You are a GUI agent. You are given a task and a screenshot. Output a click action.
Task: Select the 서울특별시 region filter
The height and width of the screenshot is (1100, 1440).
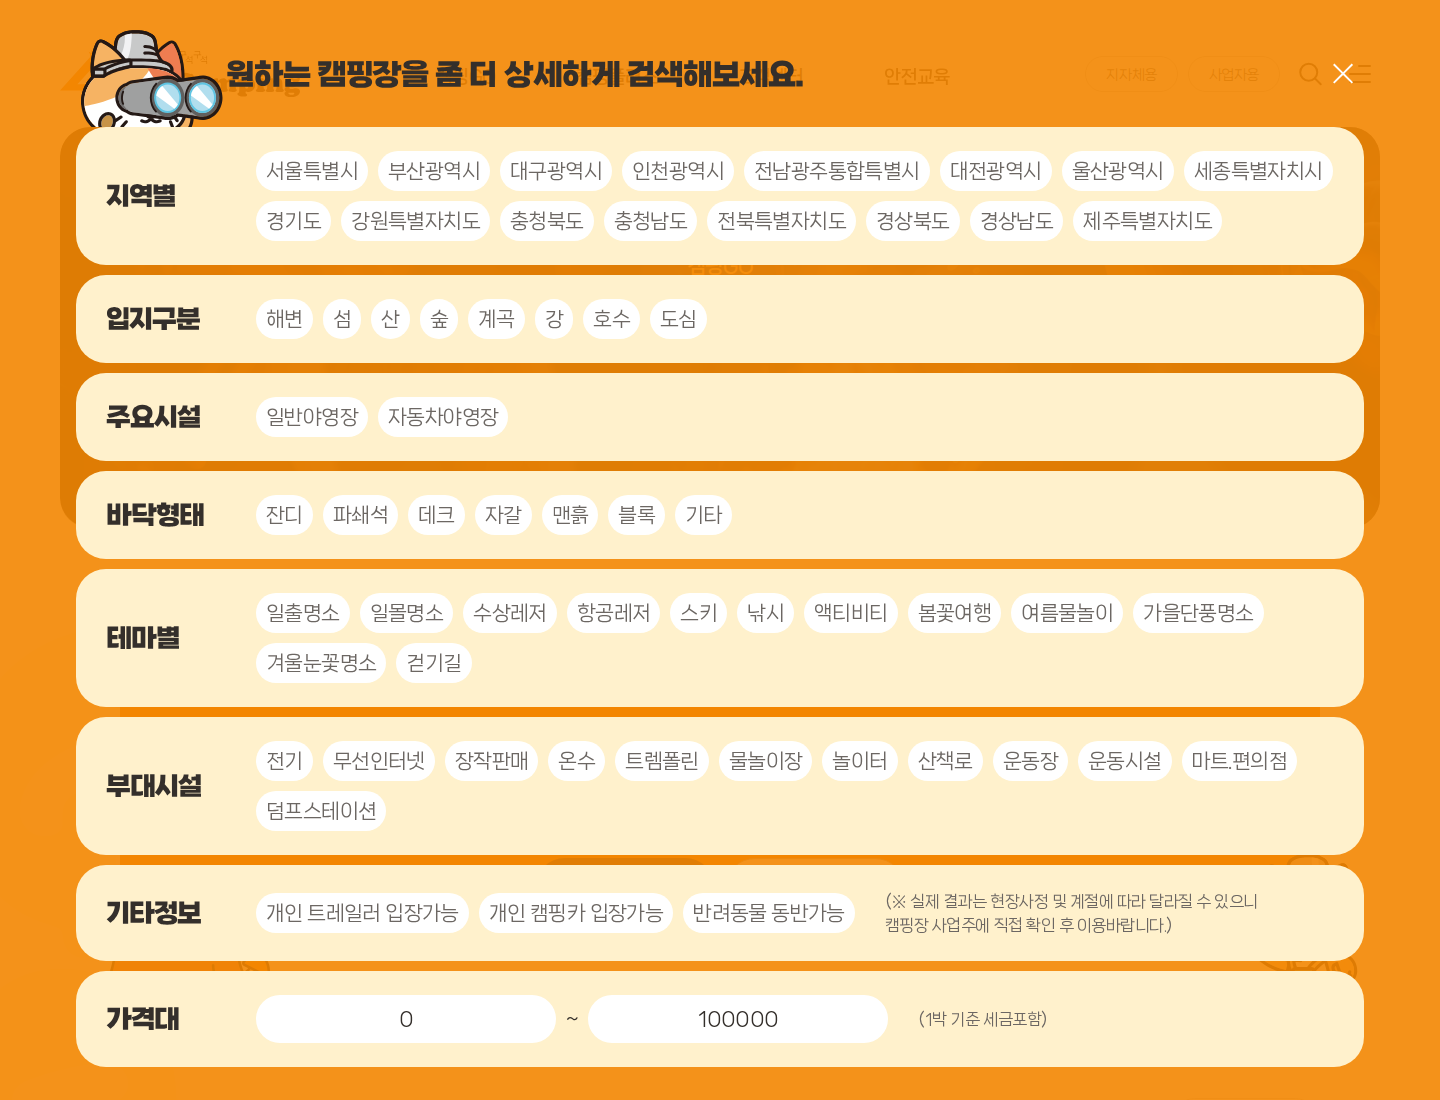click(x=312, y=171)
